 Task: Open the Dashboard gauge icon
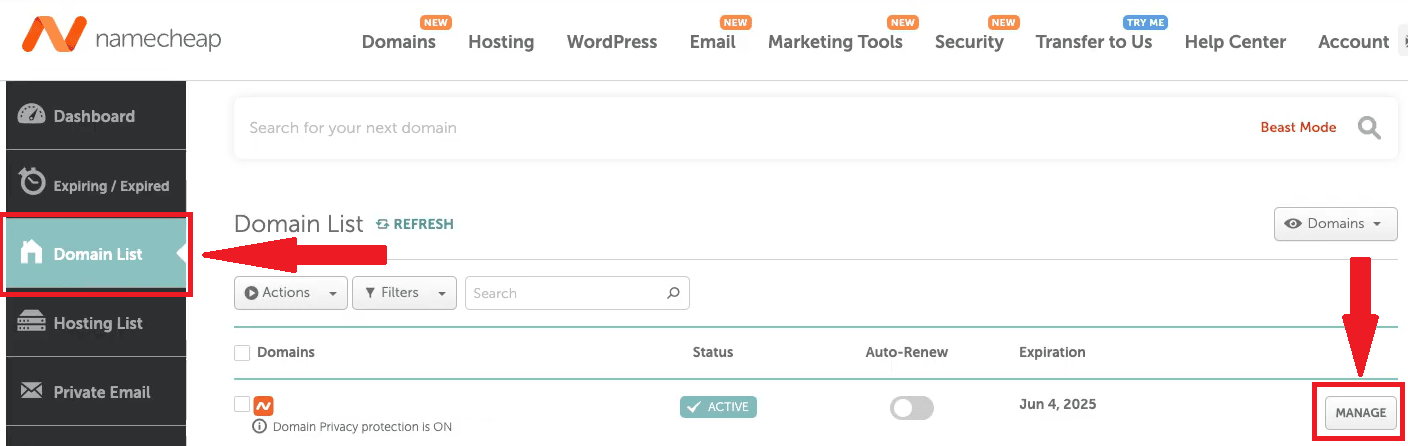[x=32, y=115]
